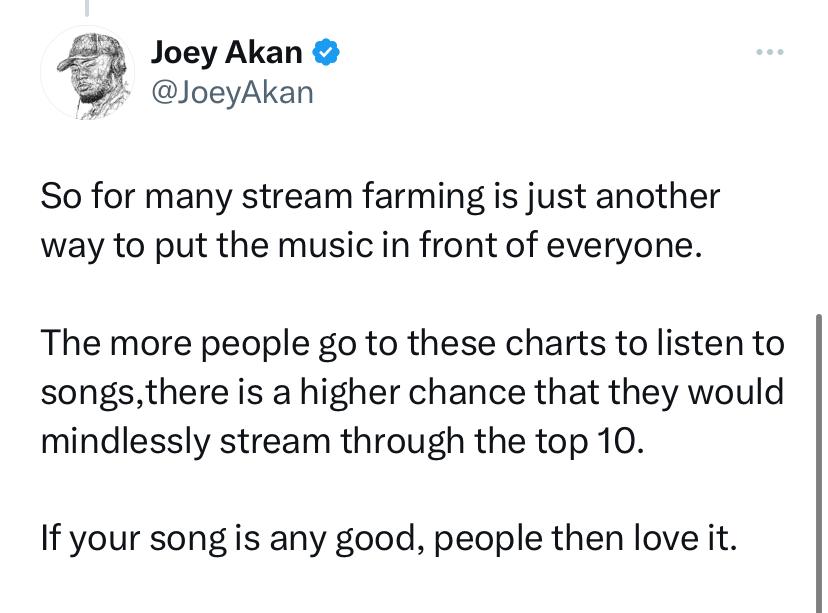Click the word "everyone." in the tweet
Image resolution: width=828 pixels, height=613 pixels.
(x=625, y=248)
